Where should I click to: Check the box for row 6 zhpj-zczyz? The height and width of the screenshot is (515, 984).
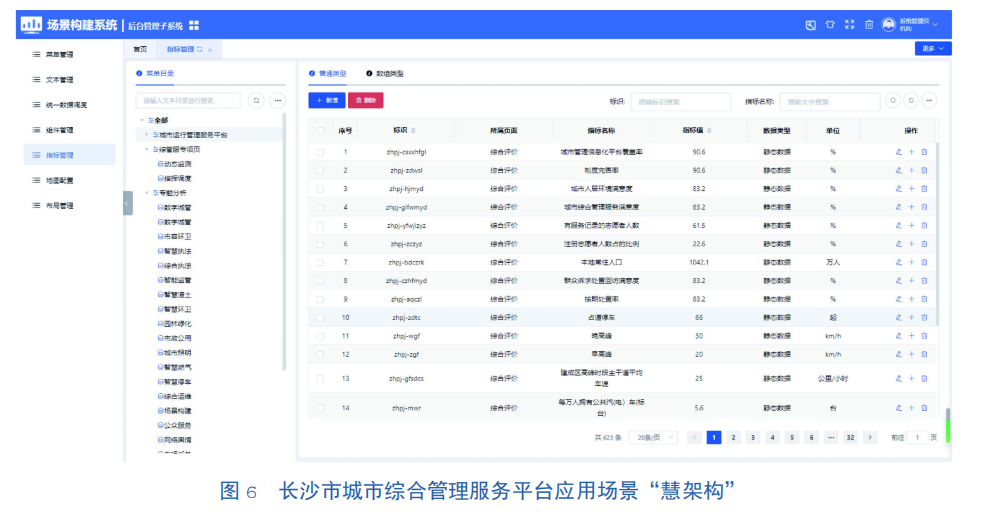tap(321, 244)
